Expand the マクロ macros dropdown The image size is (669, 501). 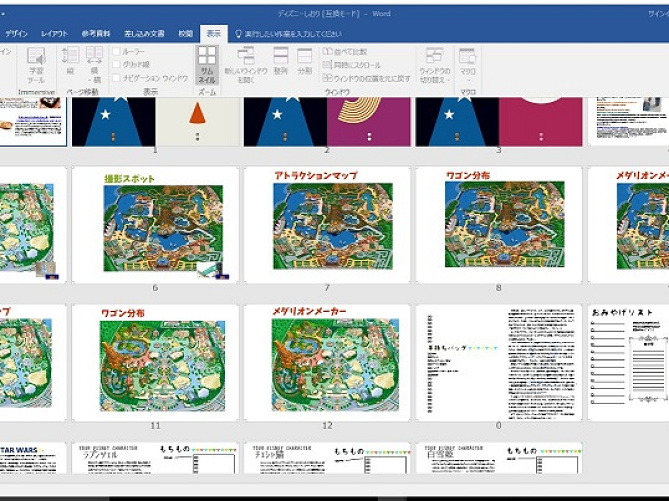468,65
